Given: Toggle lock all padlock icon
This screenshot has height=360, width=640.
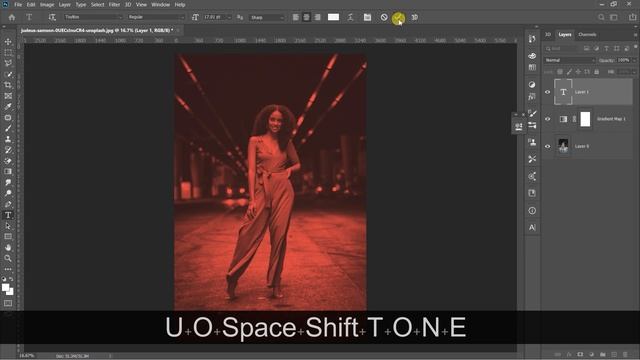Looking at the screenshot, I should [596, 72].
